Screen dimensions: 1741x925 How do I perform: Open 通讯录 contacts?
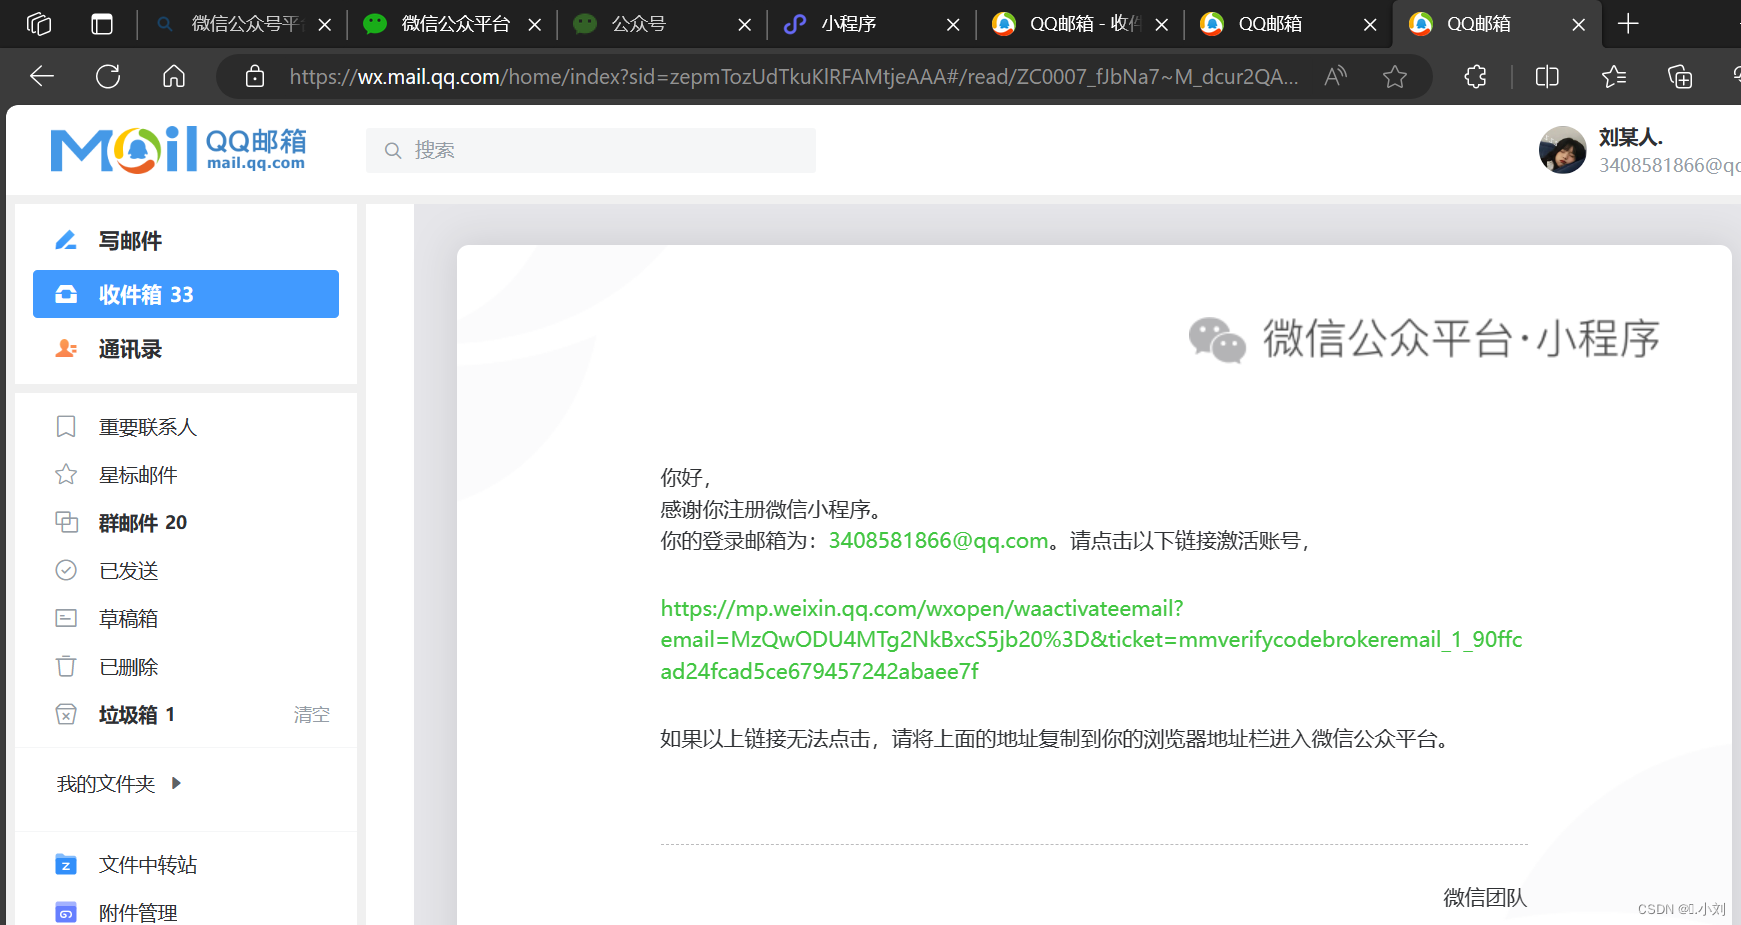click(186, 348)
